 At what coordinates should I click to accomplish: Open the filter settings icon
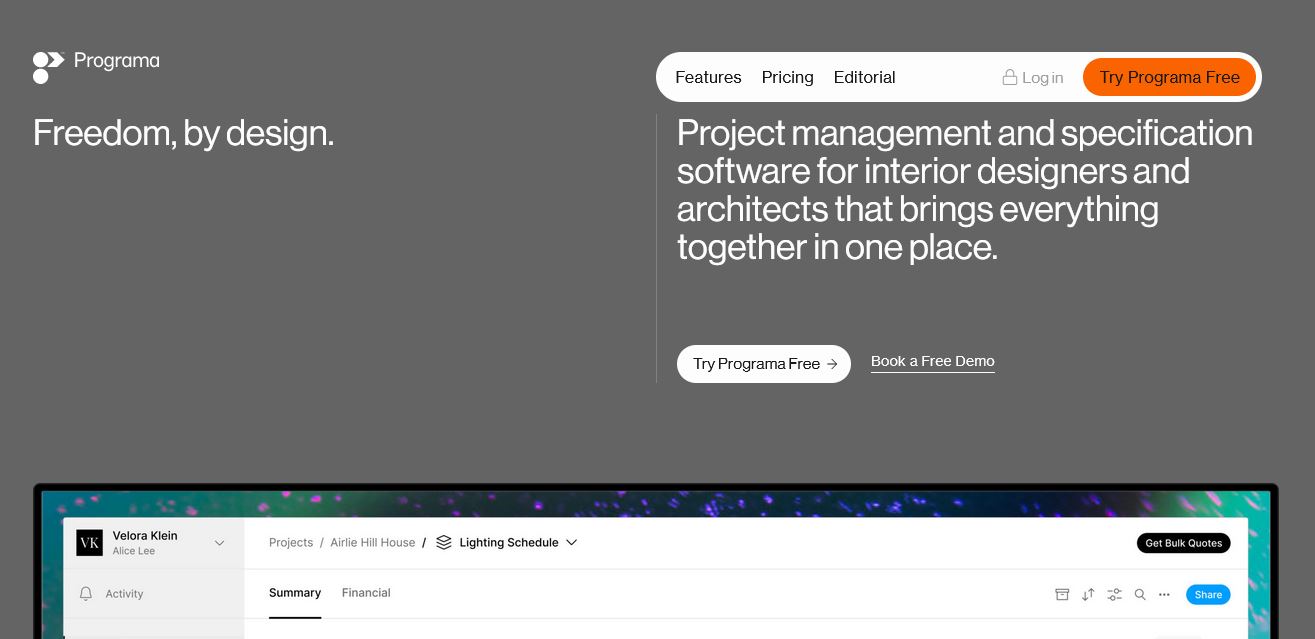(x=1114, y=594)
